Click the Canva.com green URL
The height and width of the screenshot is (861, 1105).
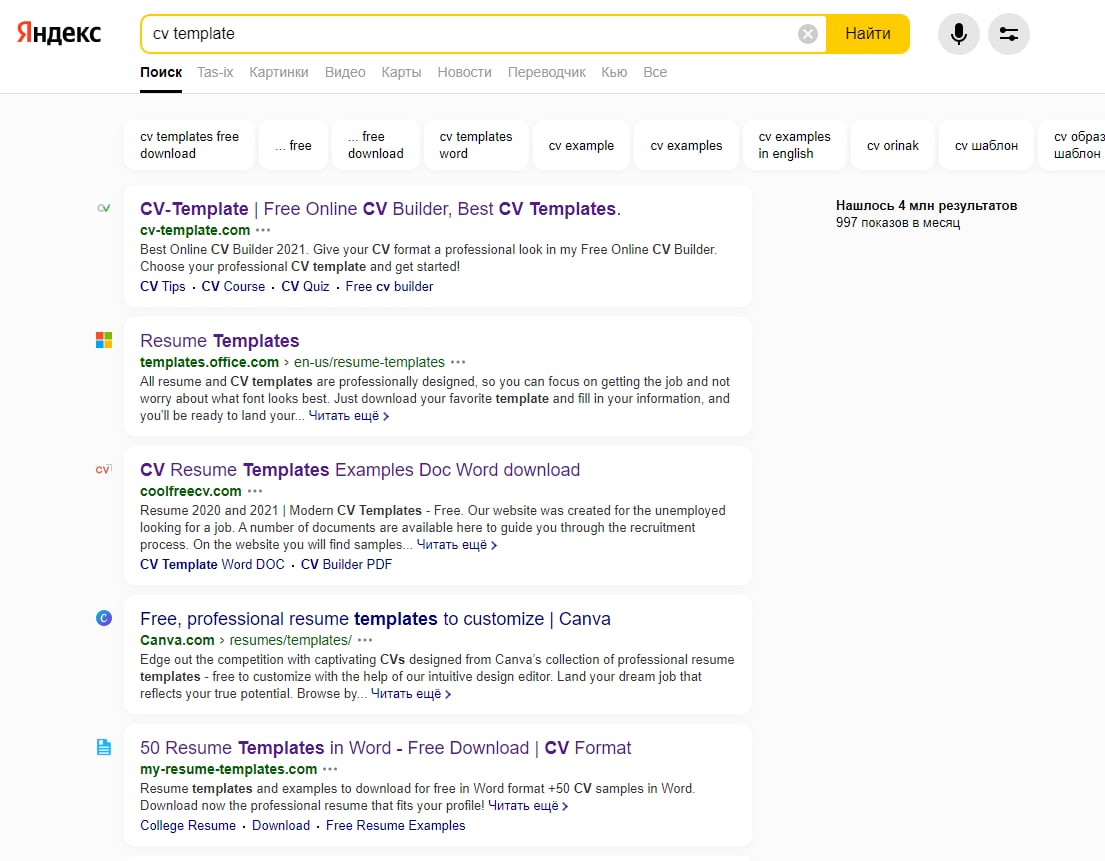click(177, 640)
